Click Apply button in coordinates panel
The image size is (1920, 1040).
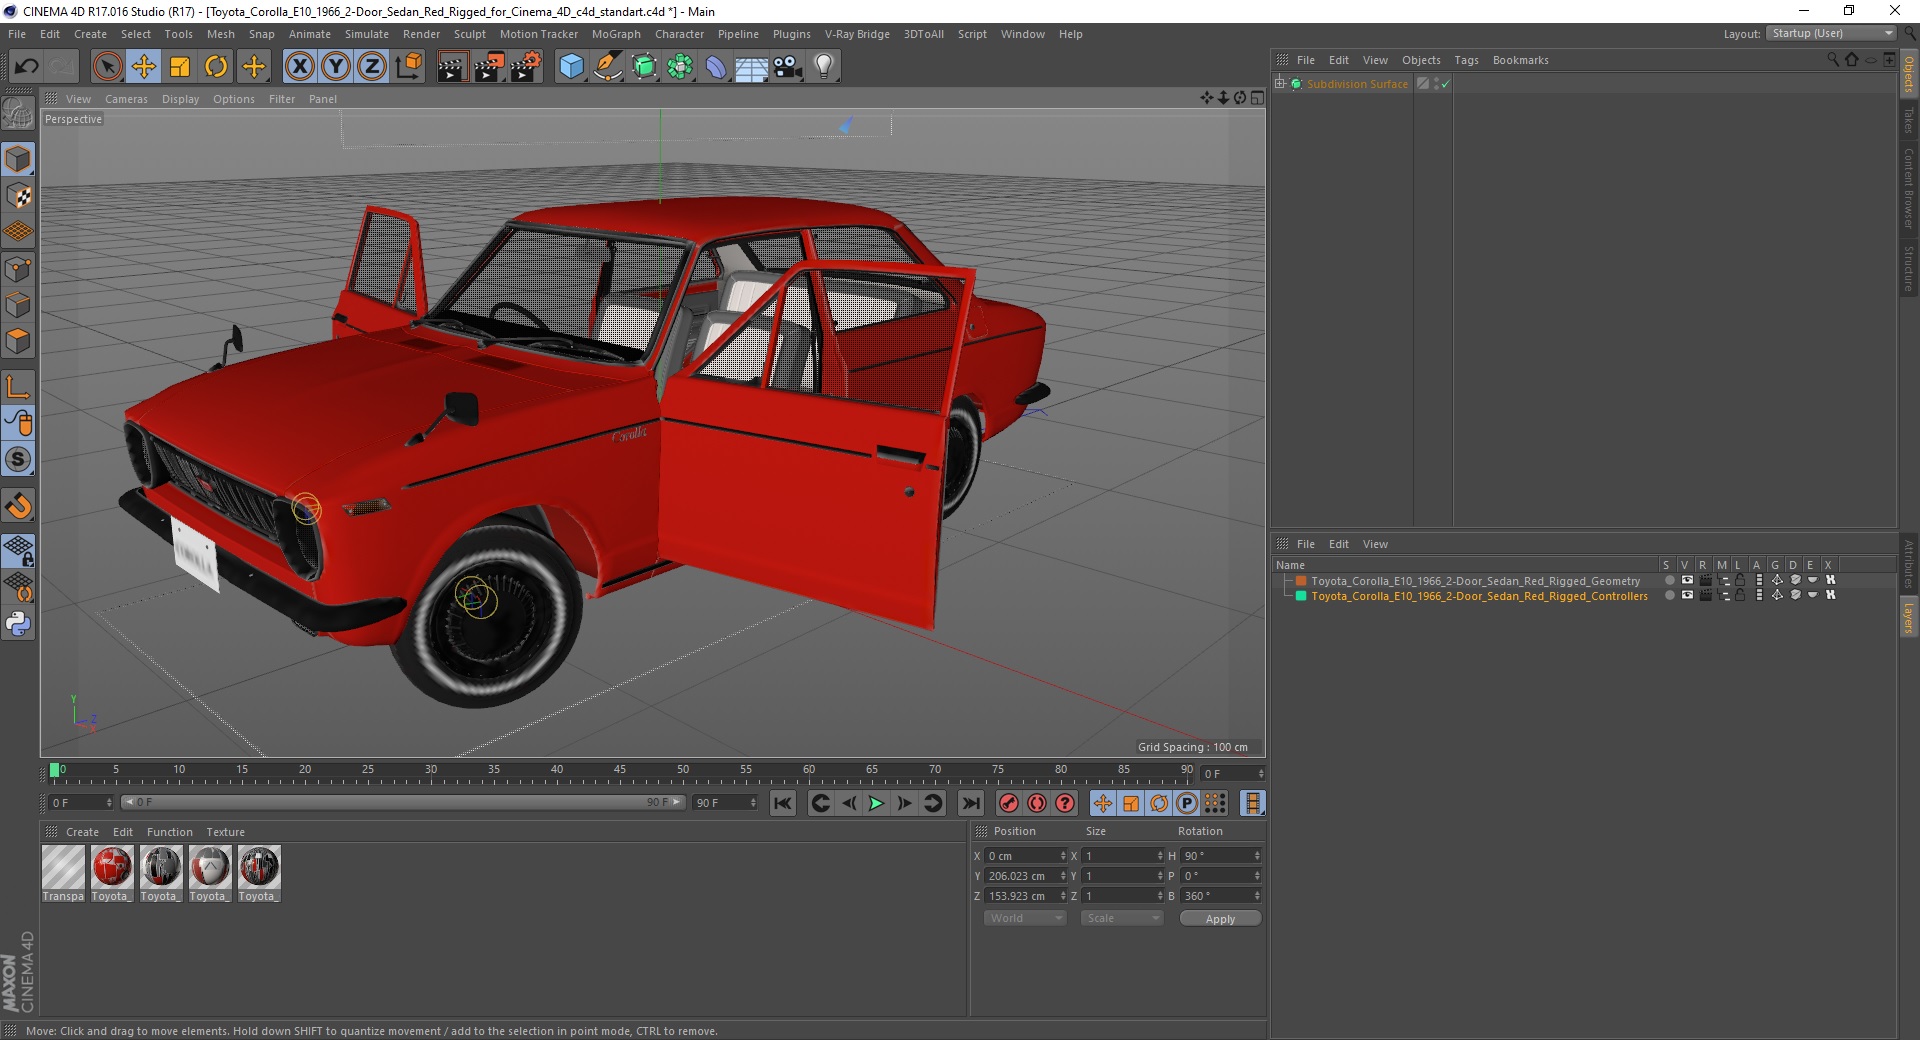[x=1220, y=919]
